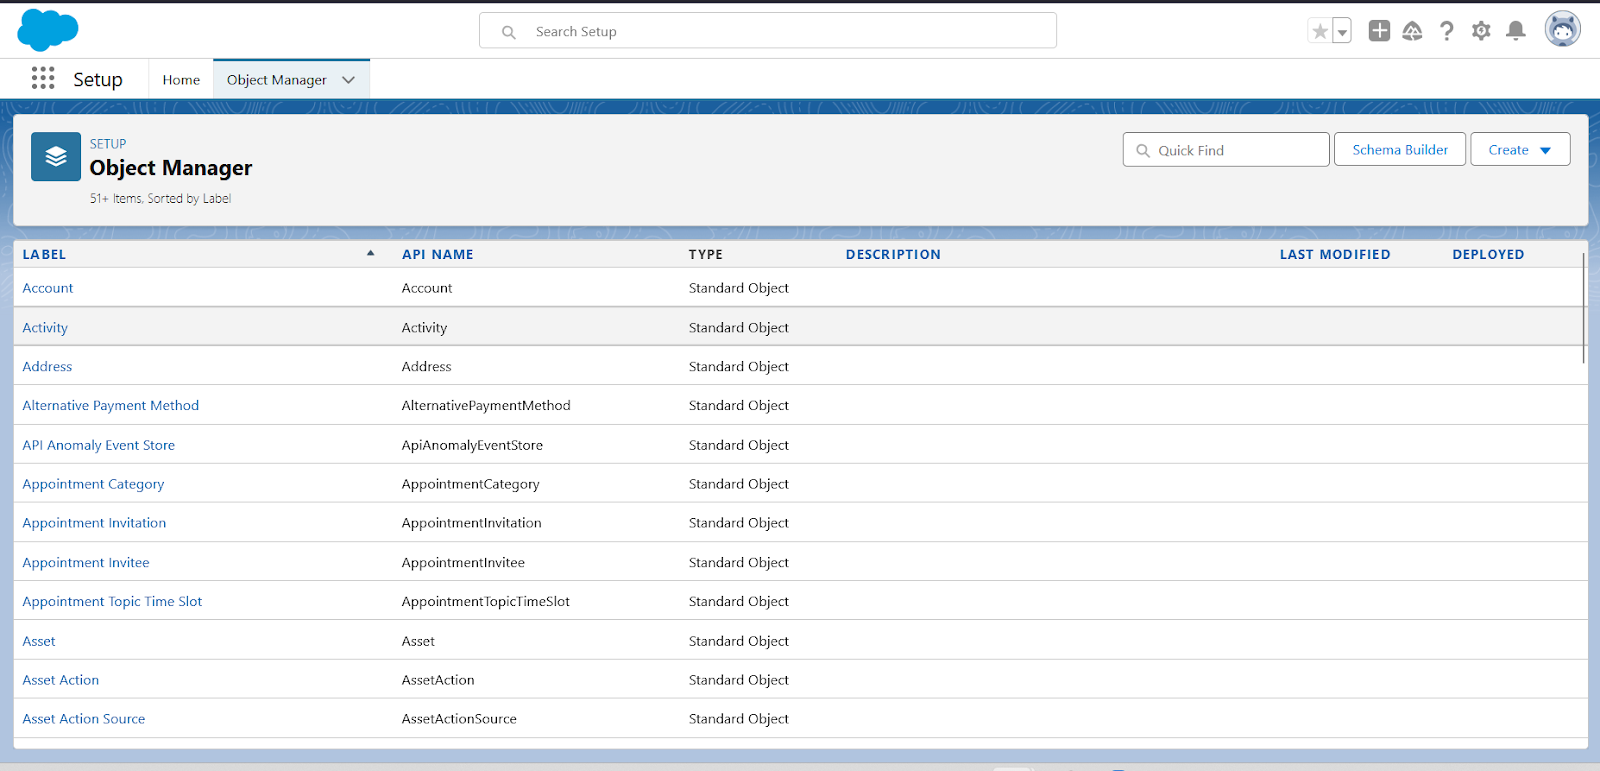Open Appointment Invitee object
The width and height of the screenshot is (1600, 771).
click(86, 563)
